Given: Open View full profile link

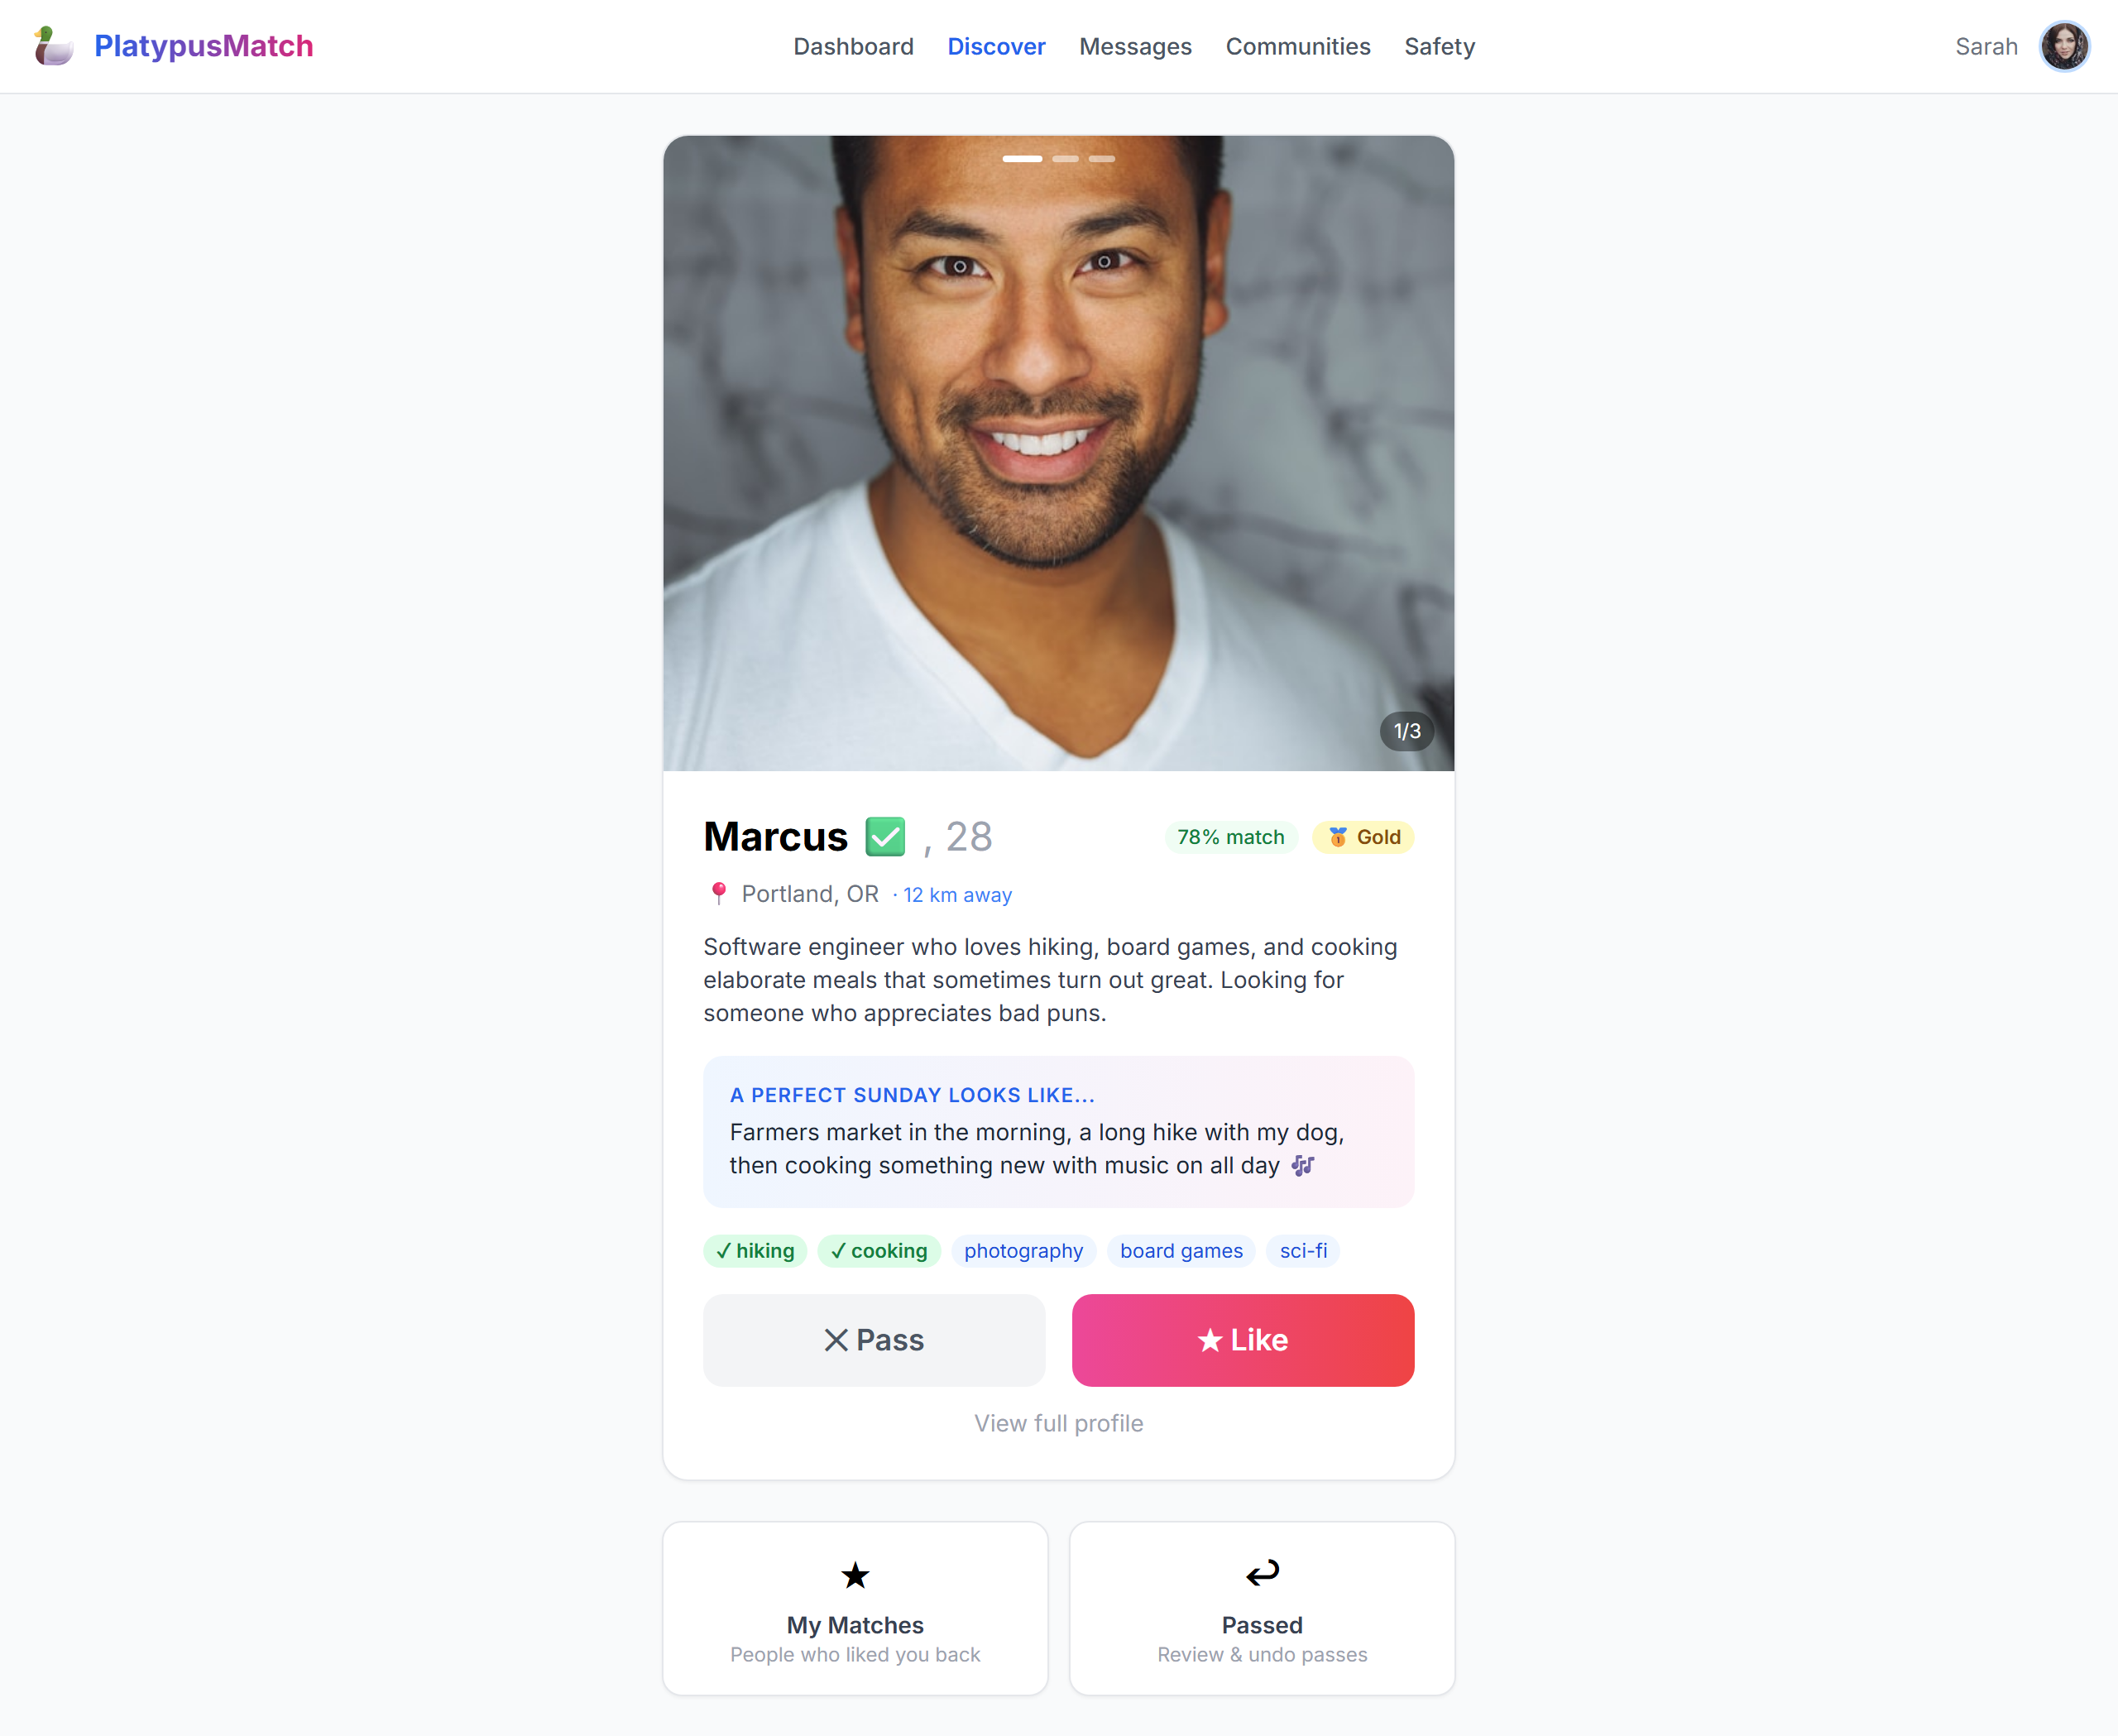Looking at the screenshot, I should [x=1059, y=1423].
